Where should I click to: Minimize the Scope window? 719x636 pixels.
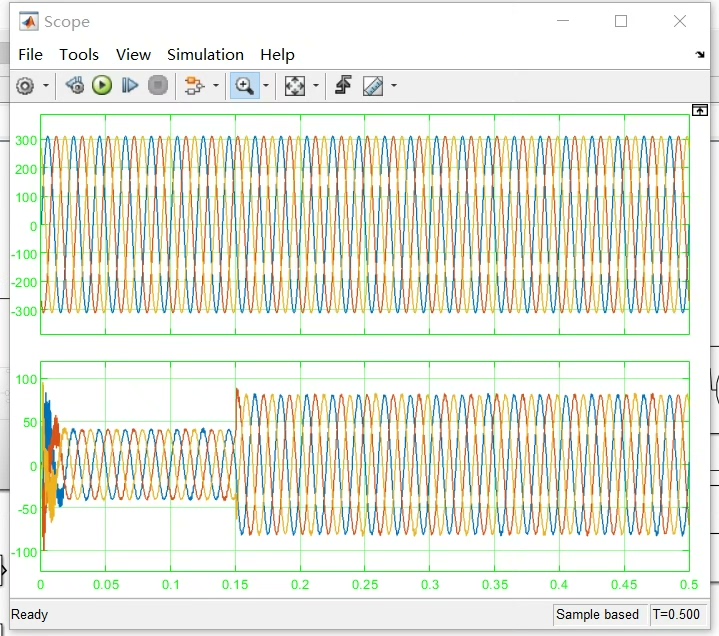click(563, 21)
